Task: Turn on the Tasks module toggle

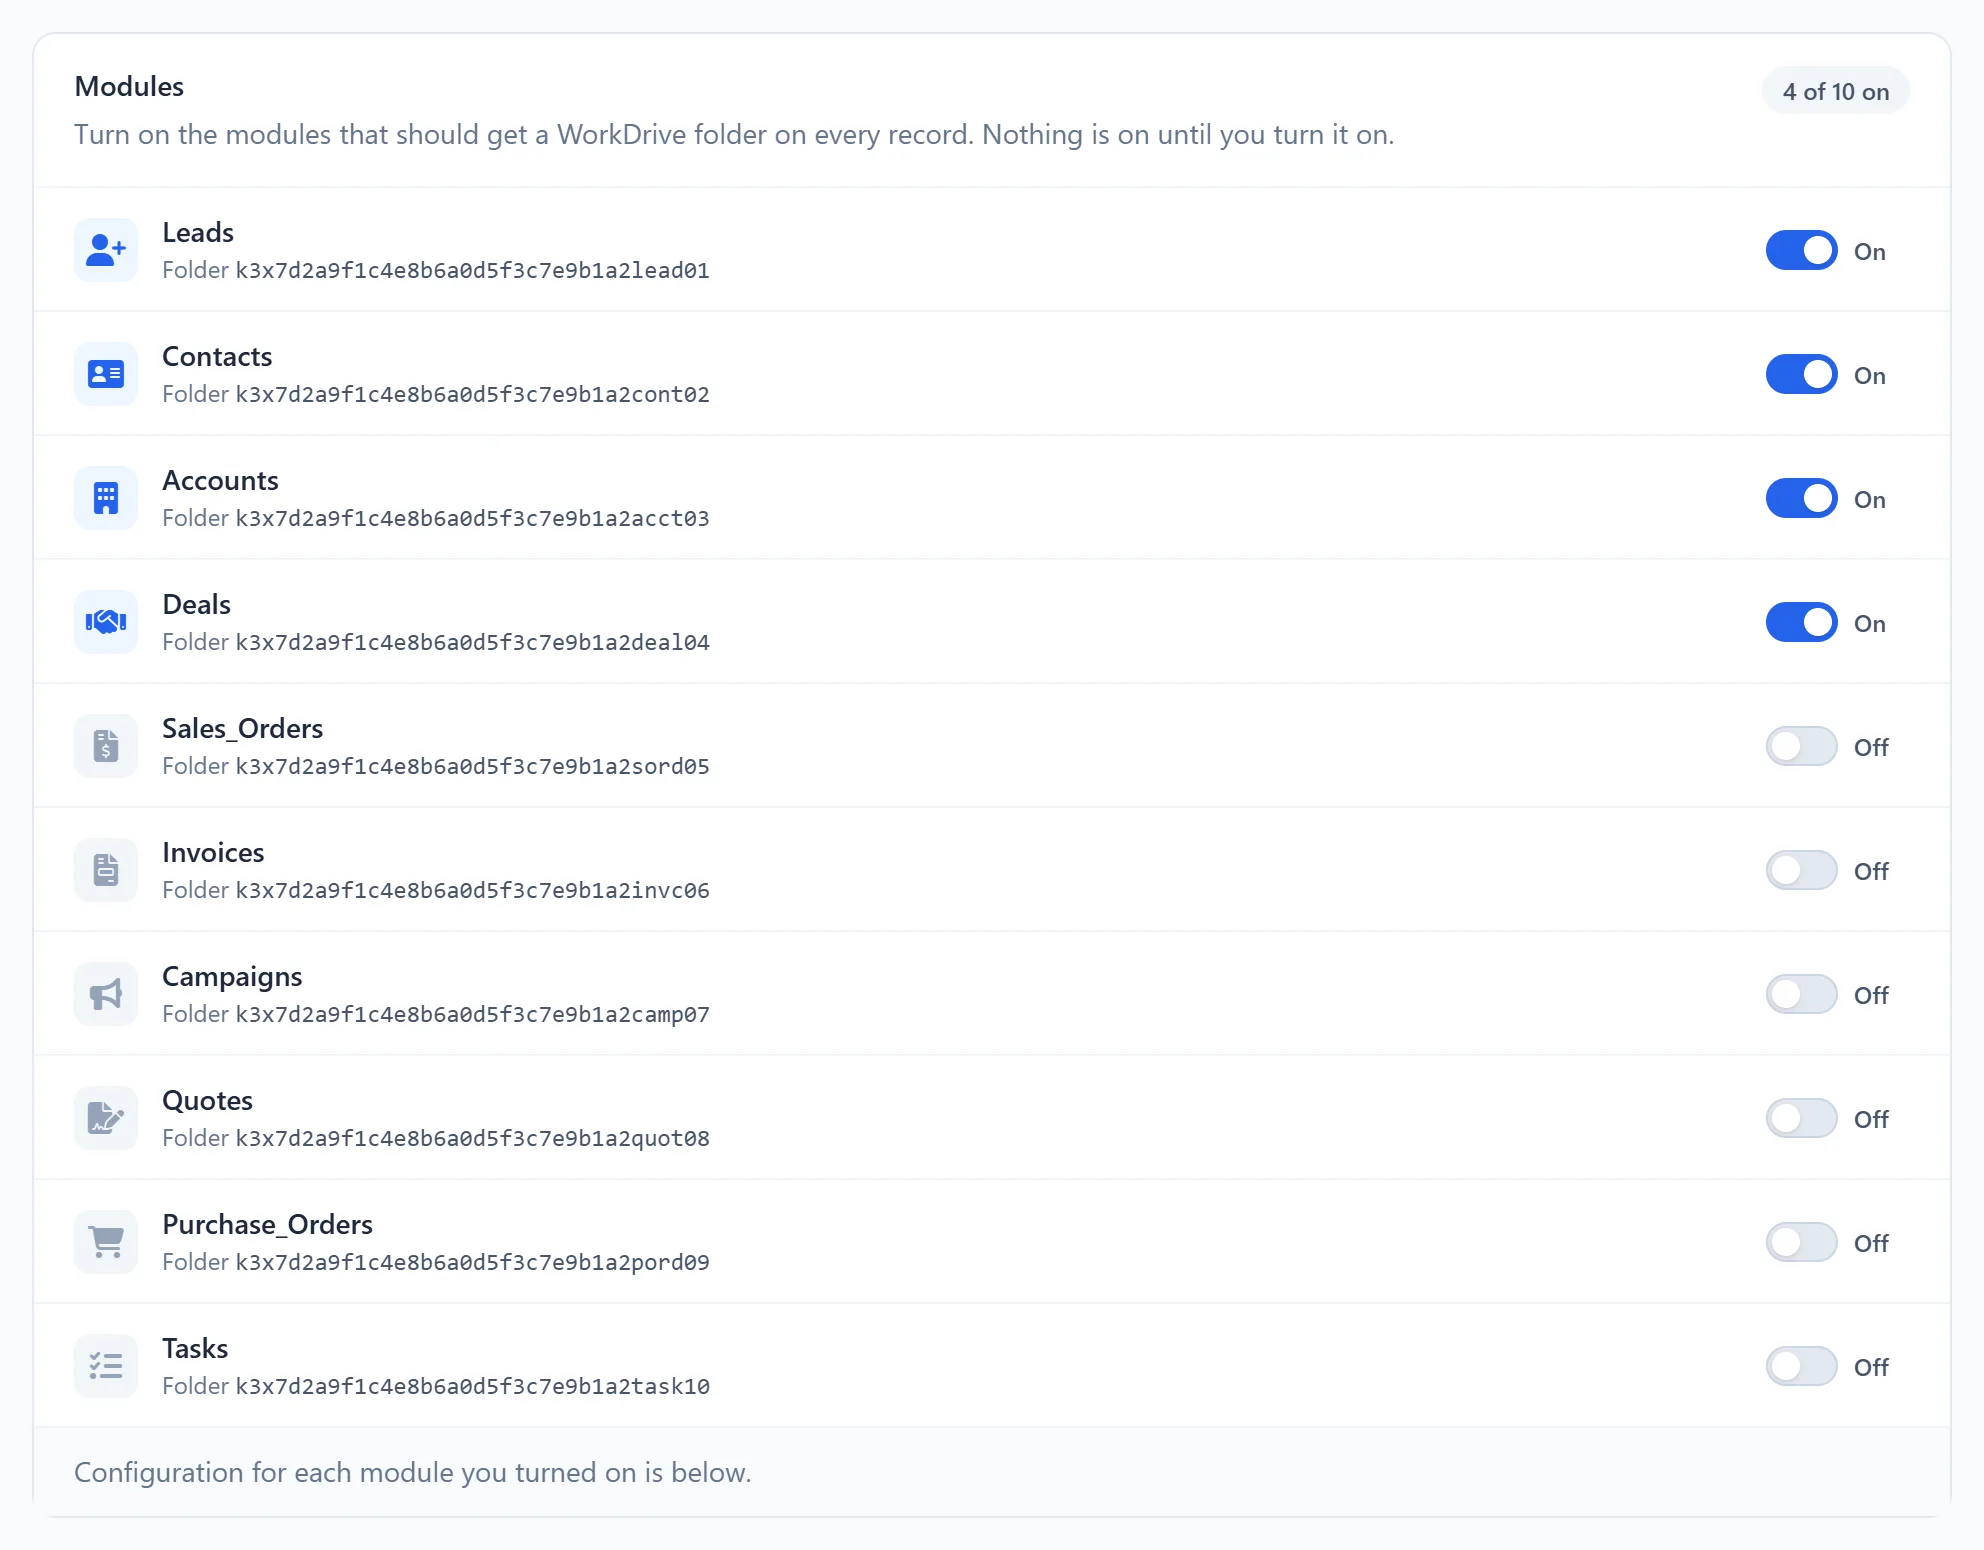Action: [1801, 1366]
